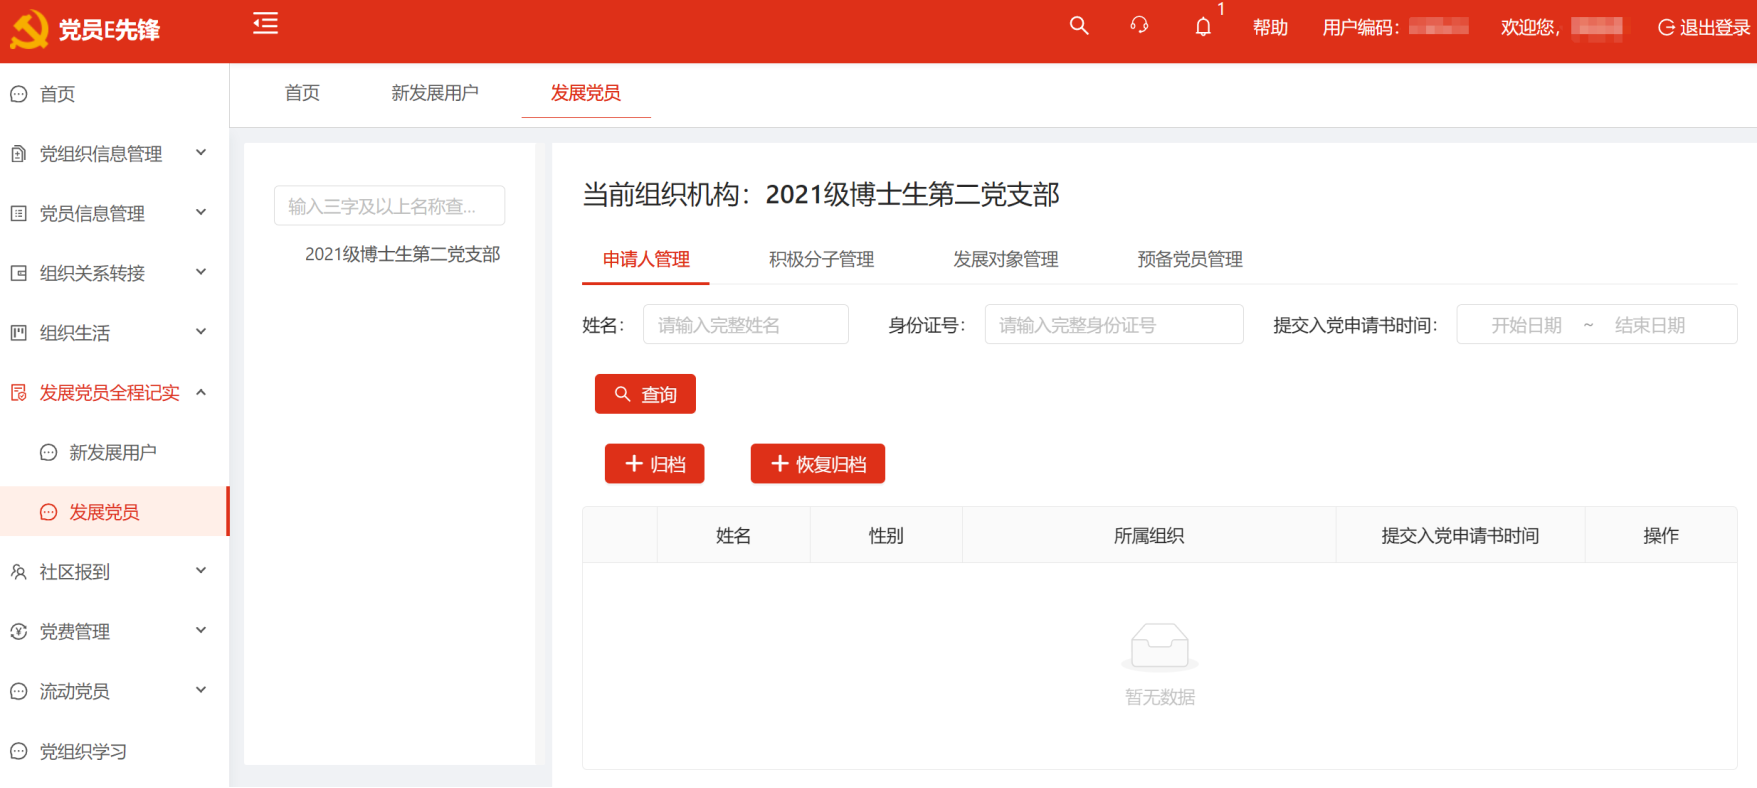
Task: Pick the 开始日期 start date field
Action: pos(1526,325)
